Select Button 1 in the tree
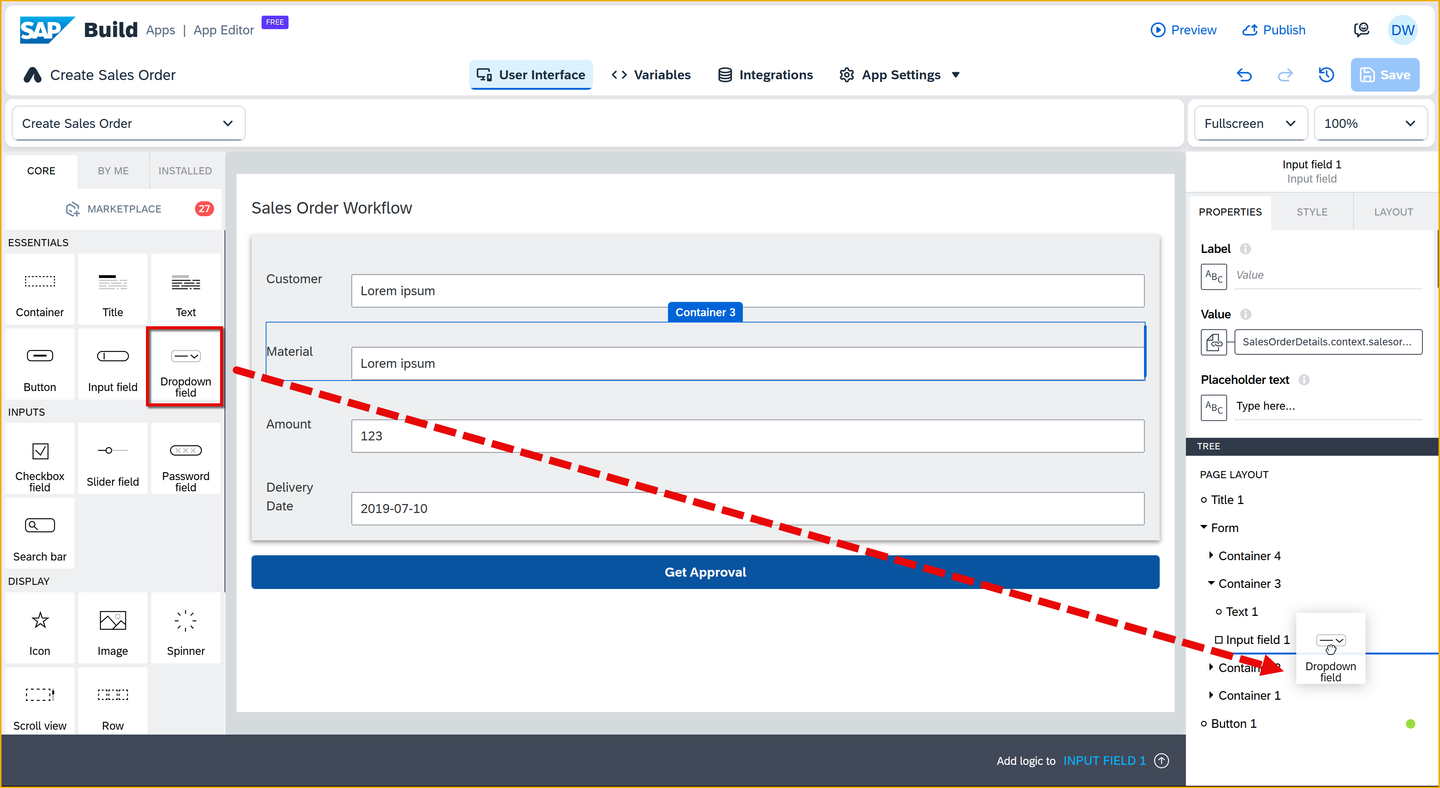Image resolution: width=1440 pixels, height=788 pixels. [1234, 724]
